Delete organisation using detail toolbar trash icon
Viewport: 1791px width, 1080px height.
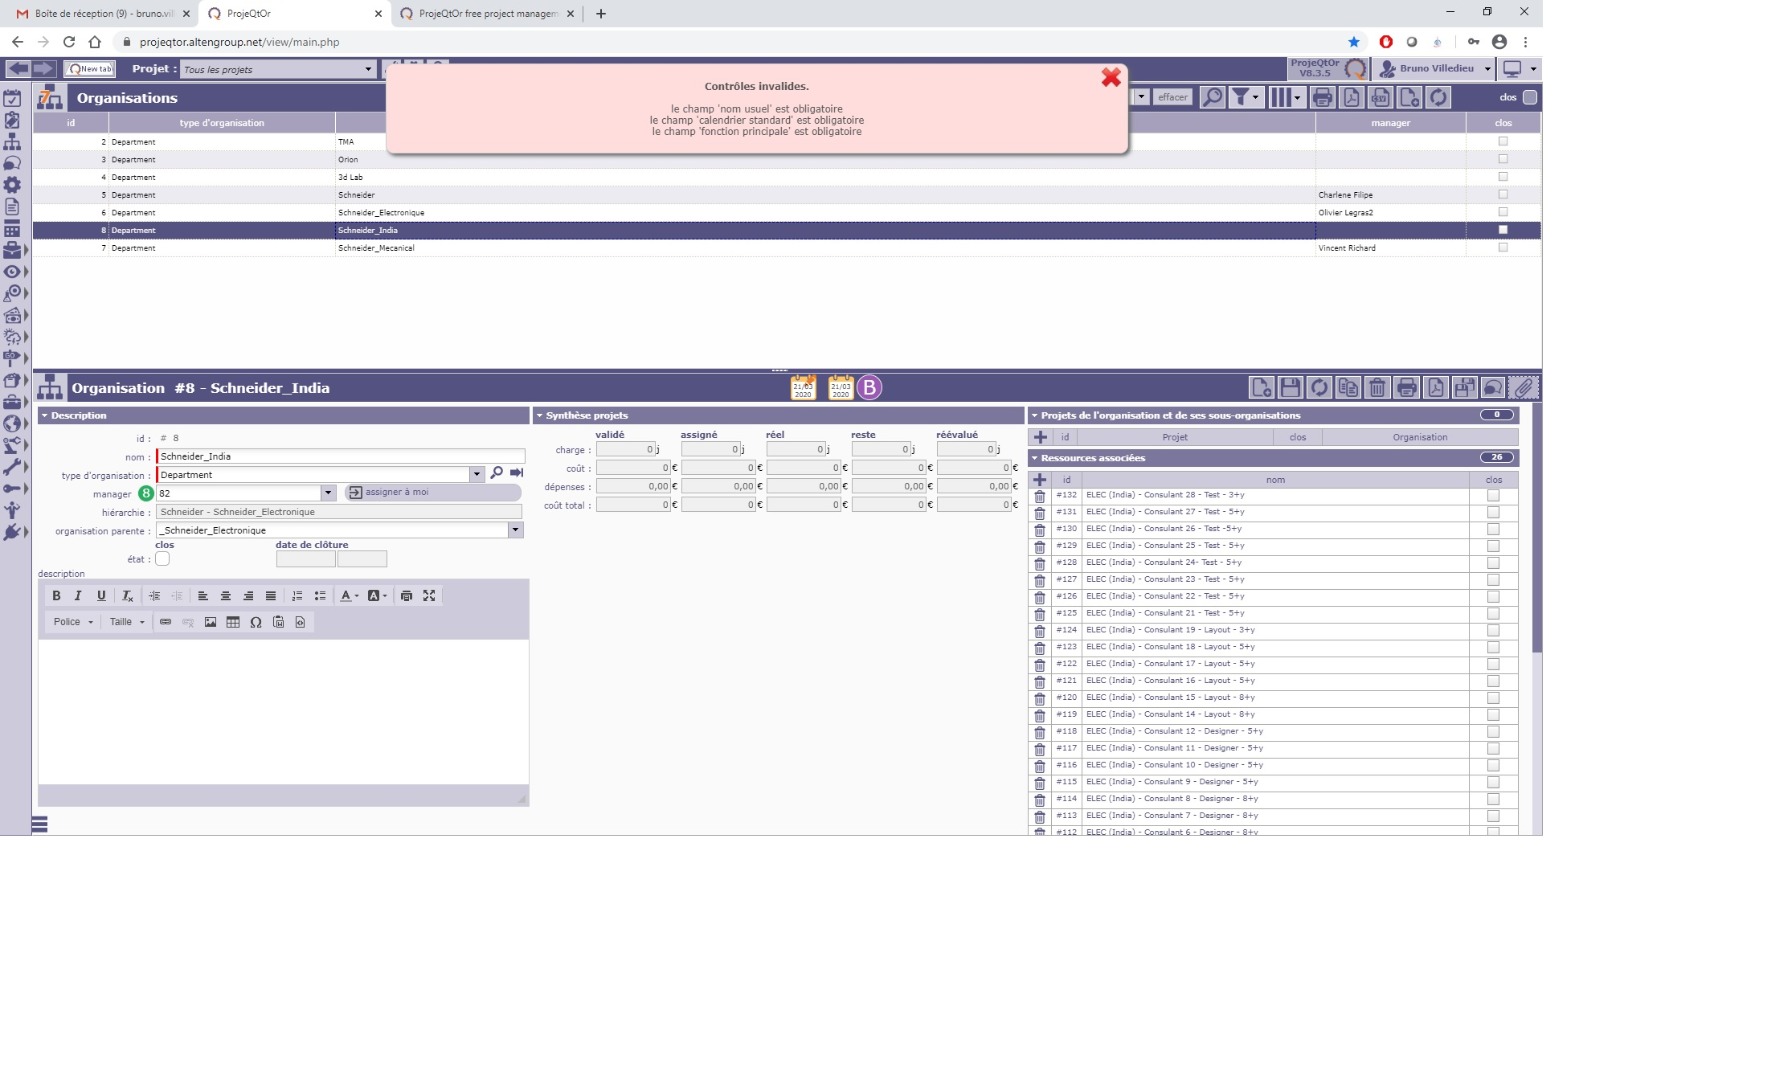tap(1377, 388)
